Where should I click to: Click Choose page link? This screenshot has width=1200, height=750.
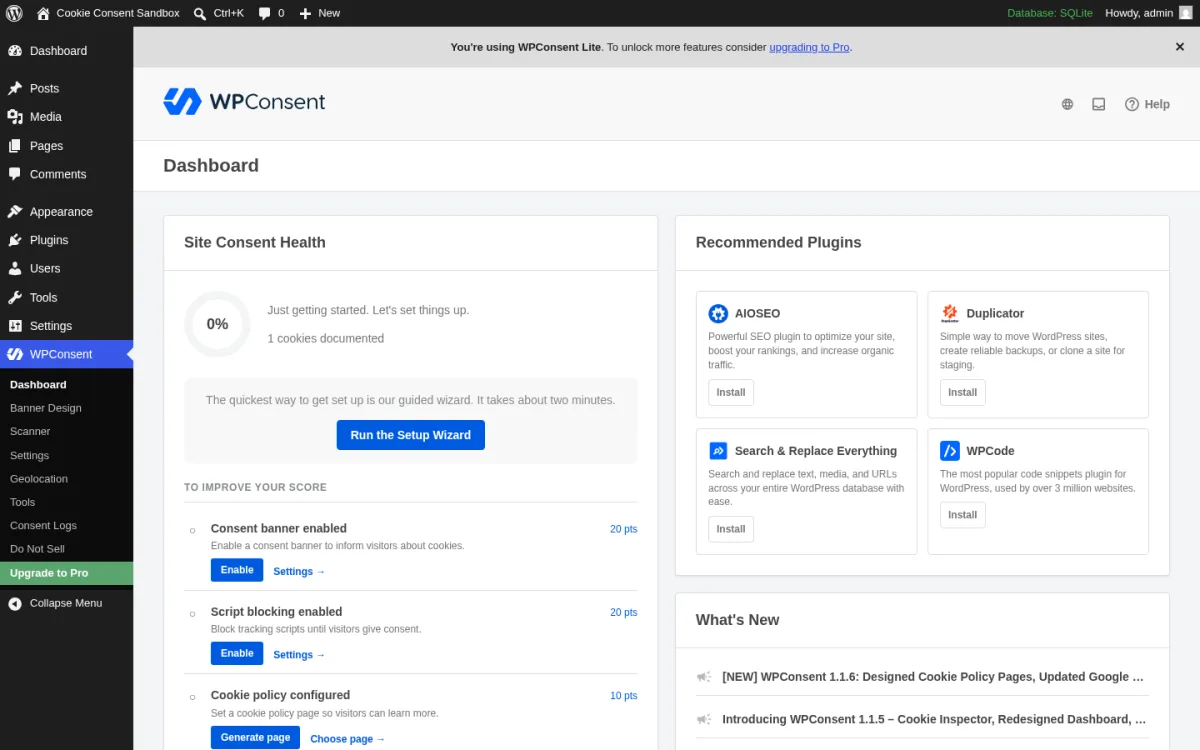pyautogui.click(x=347, y=738)
